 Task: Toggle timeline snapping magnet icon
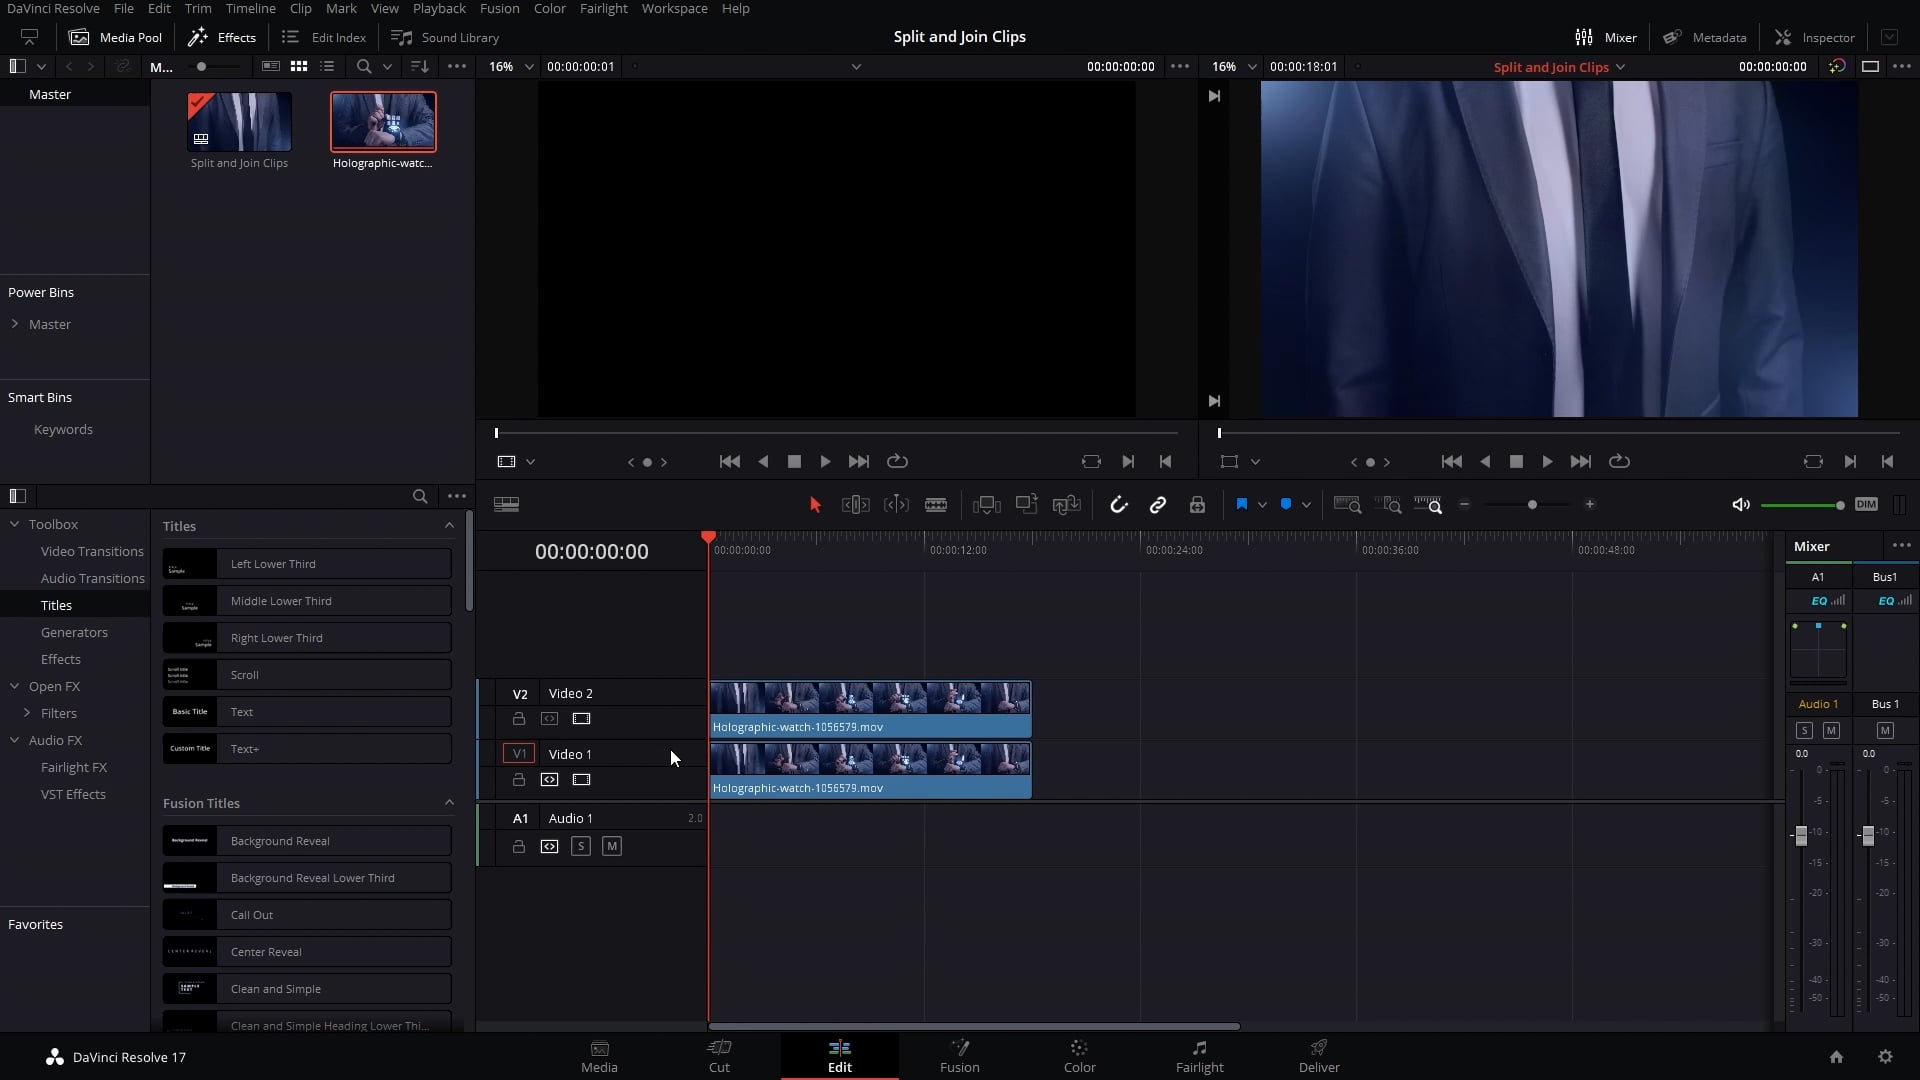[1118, 505]
